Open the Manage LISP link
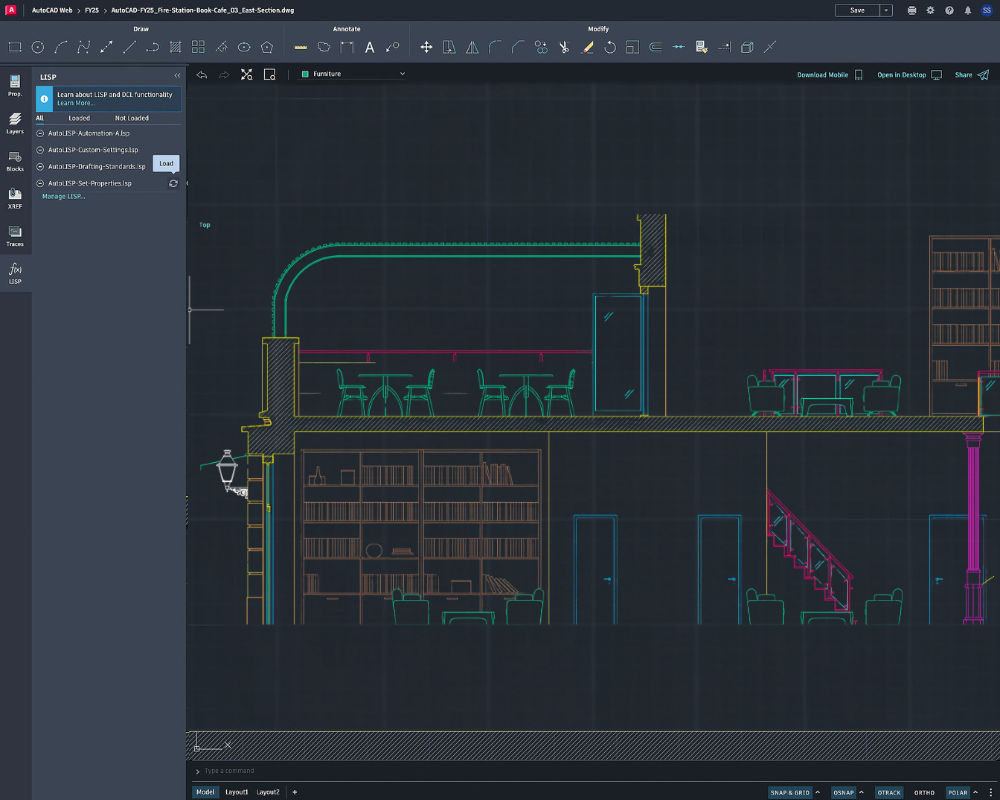Image resolution: width=1000 pixels, height=800 pixels. coord(63,196)
